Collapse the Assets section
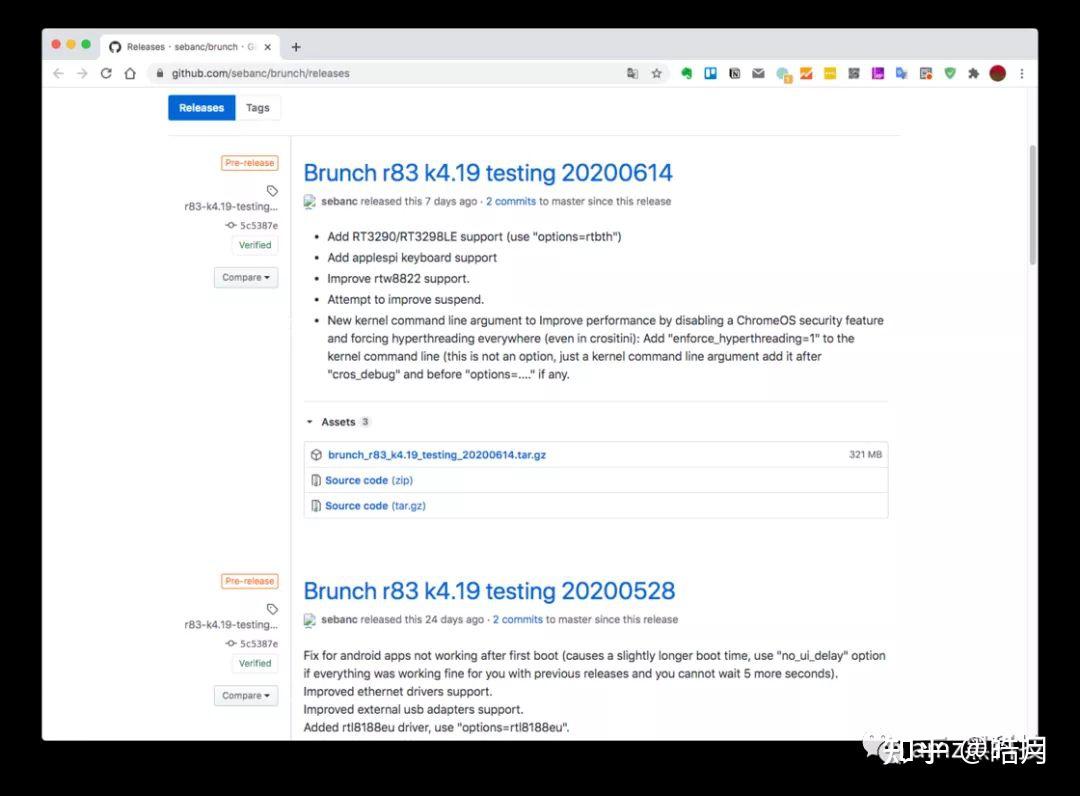 (x=311, y=421)
